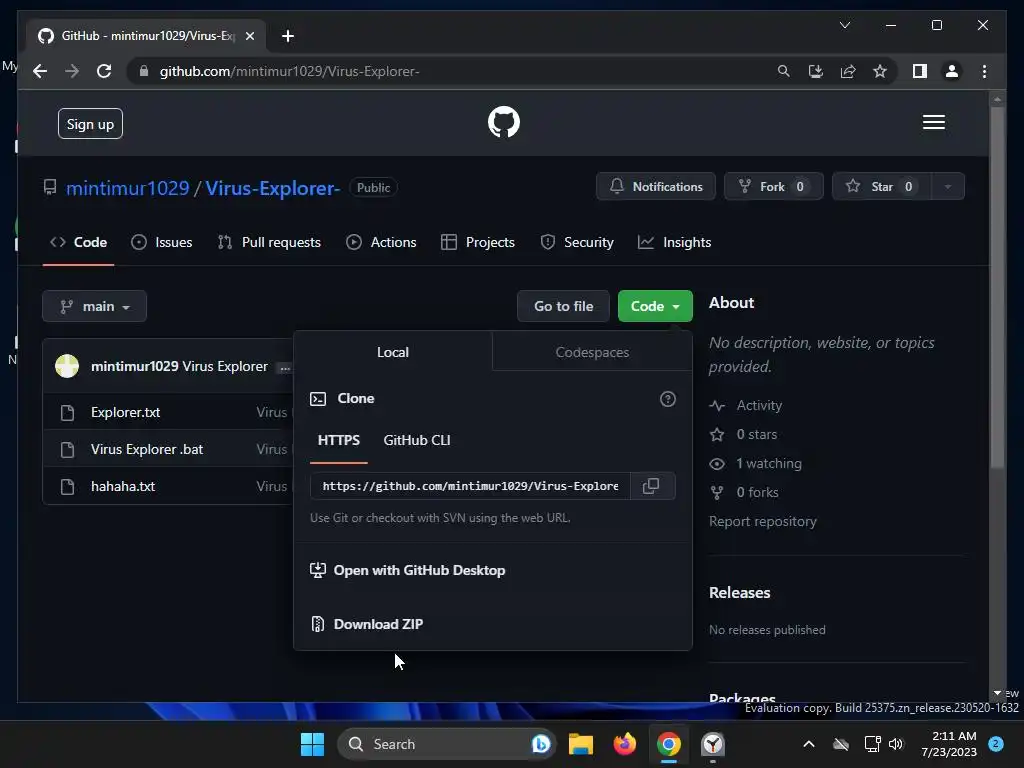Open a new browser tab
The height and width of the screenshot is (768, 1024).
[288, 36]
